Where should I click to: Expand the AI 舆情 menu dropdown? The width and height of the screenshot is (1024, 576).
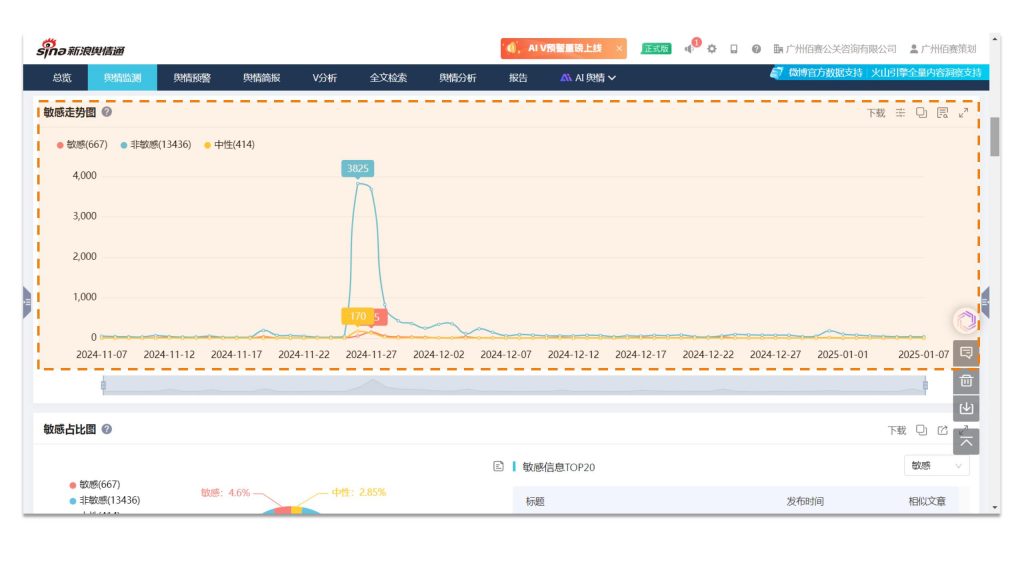pyautogui.click(x=588, y=78)
